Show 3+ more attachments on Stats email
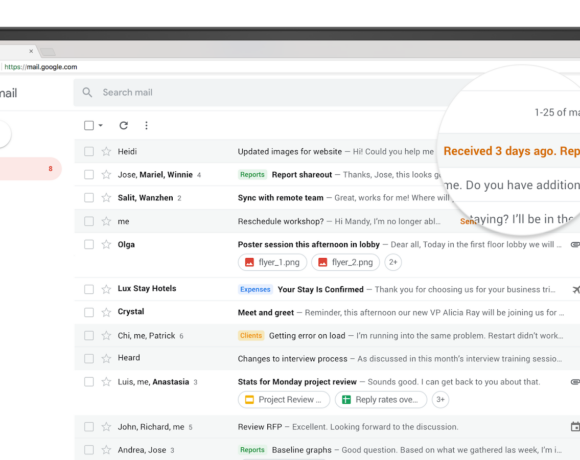The height and width of the screenshot is (460, 580). pos(440,399)
